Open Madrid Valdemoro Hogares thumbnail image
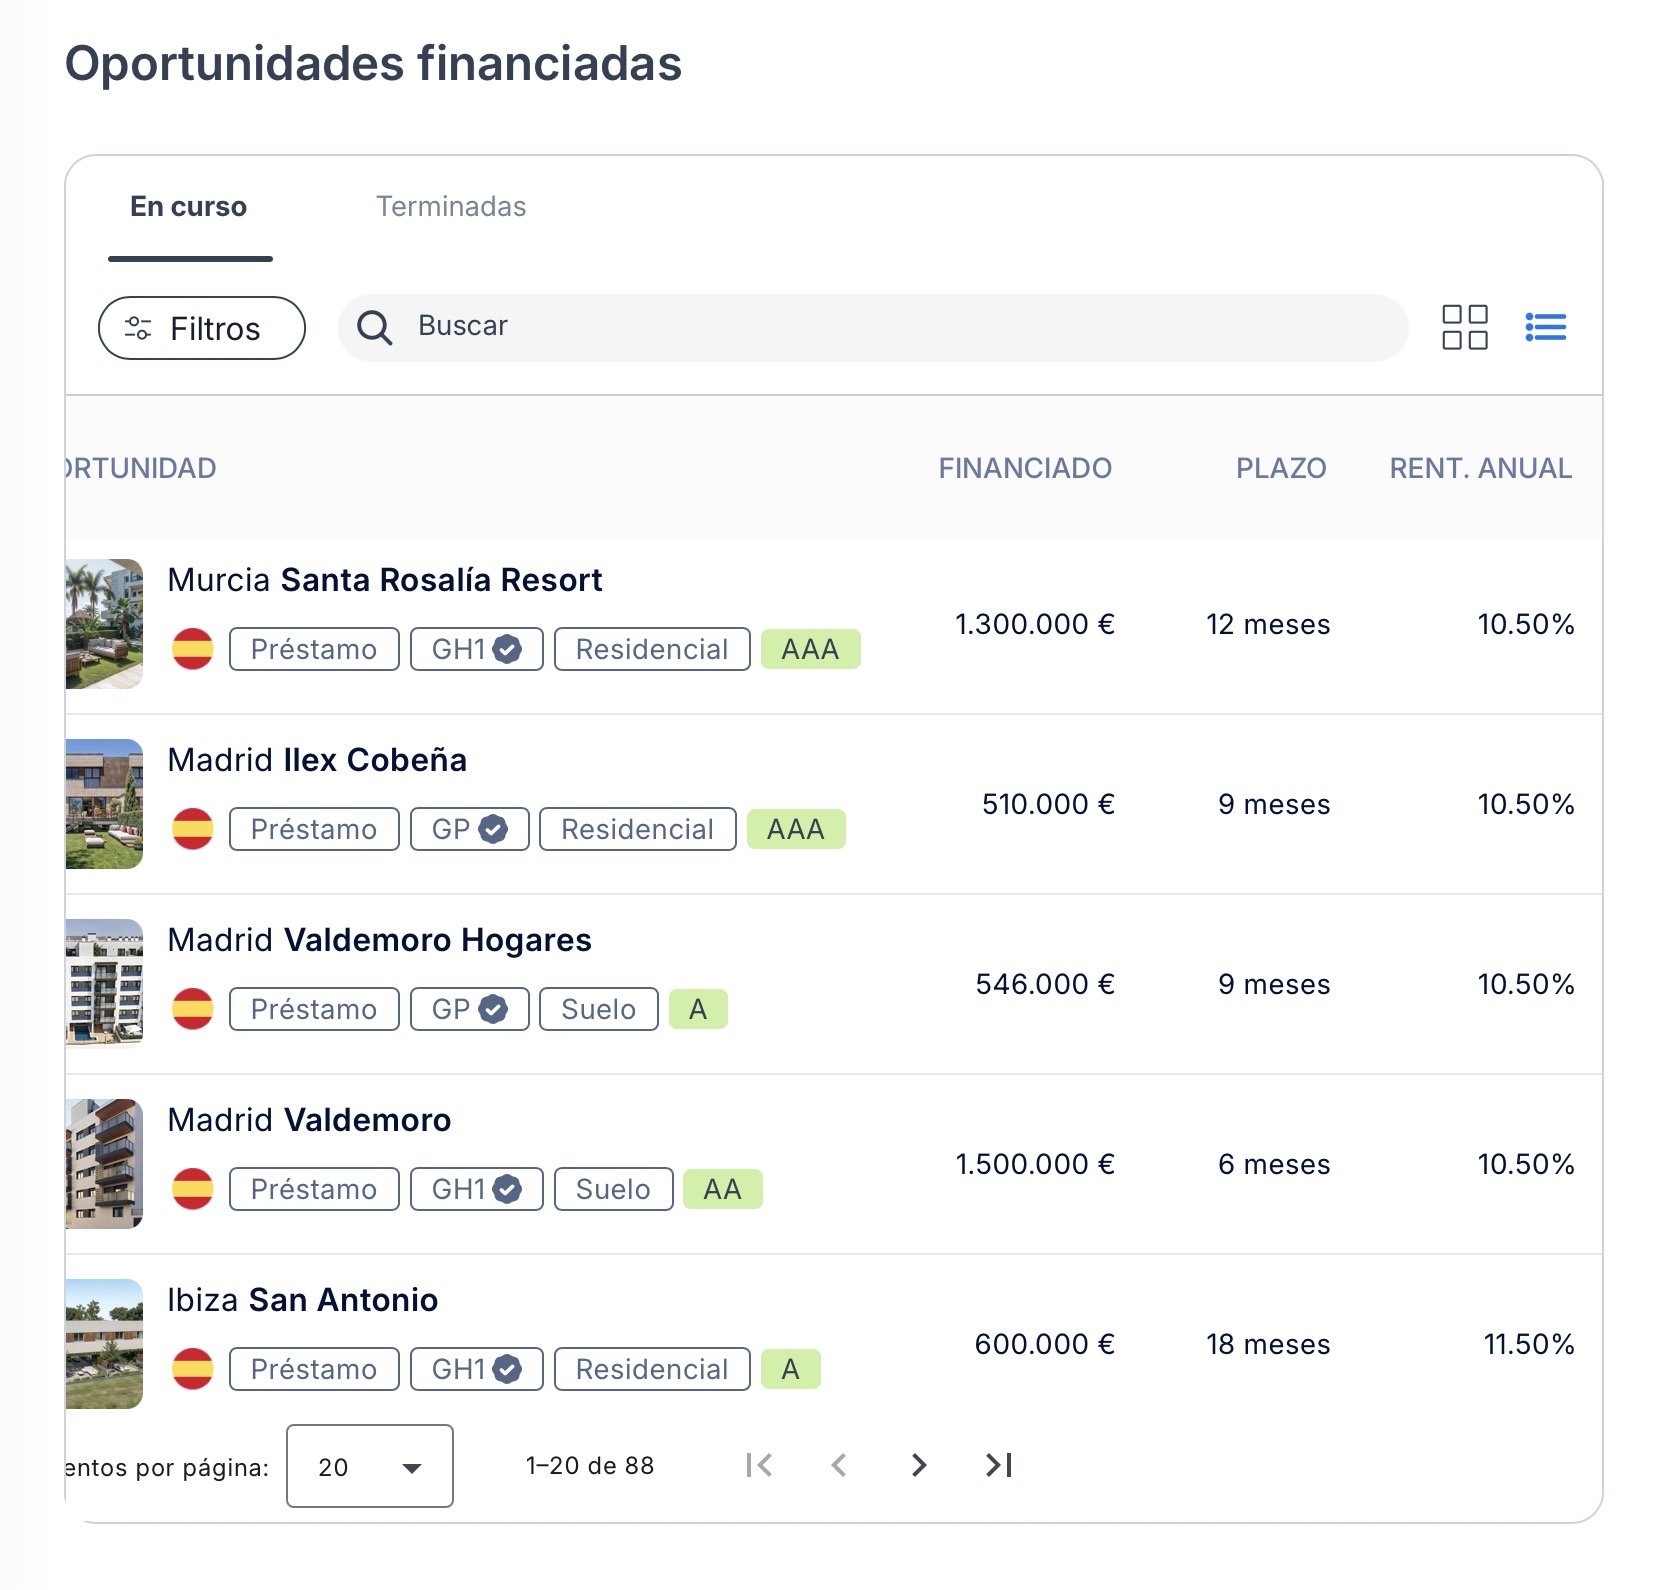This screenshot has width=1668, height=1590. point(104,983)
